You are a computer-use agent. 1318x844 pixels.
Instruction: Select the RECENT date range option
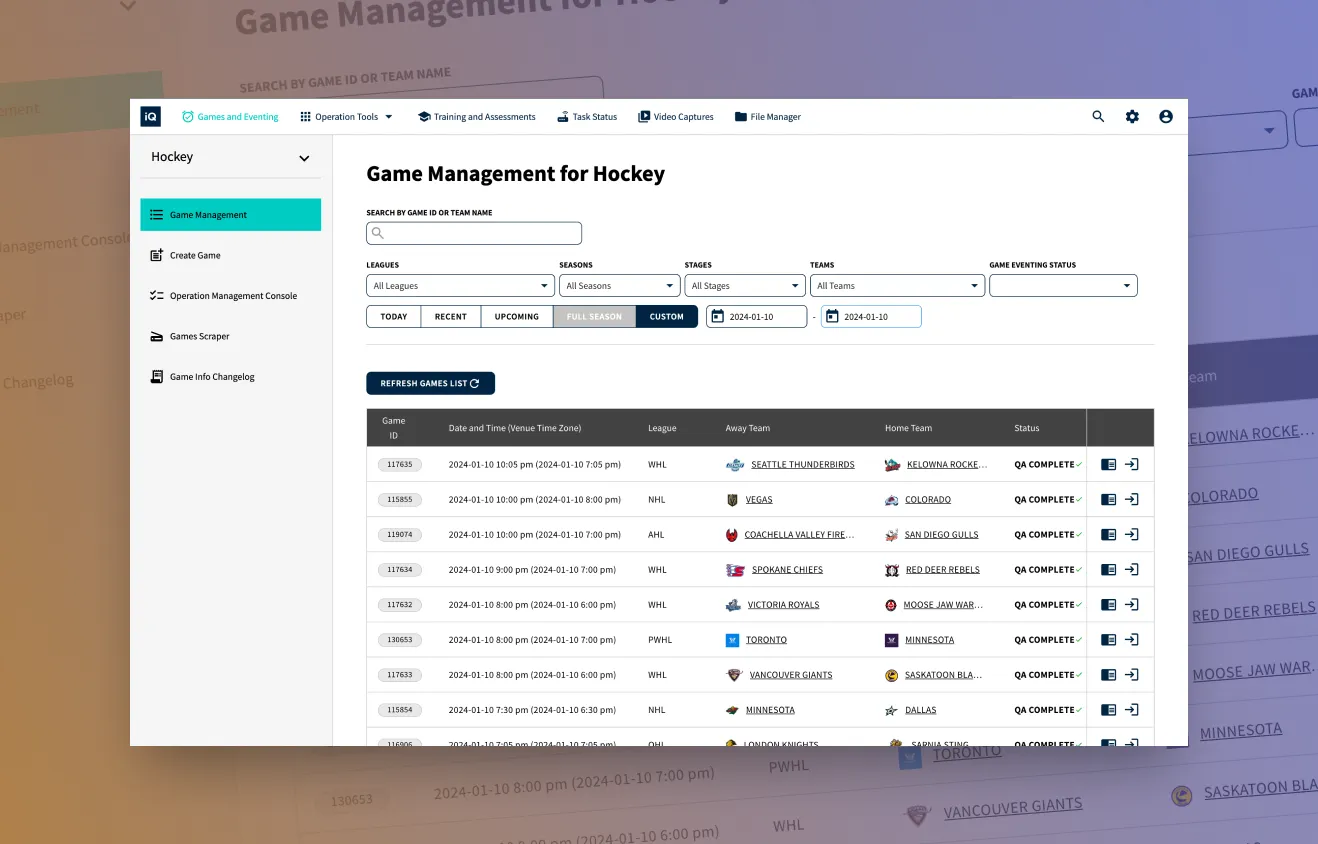[x=451, y=317]
